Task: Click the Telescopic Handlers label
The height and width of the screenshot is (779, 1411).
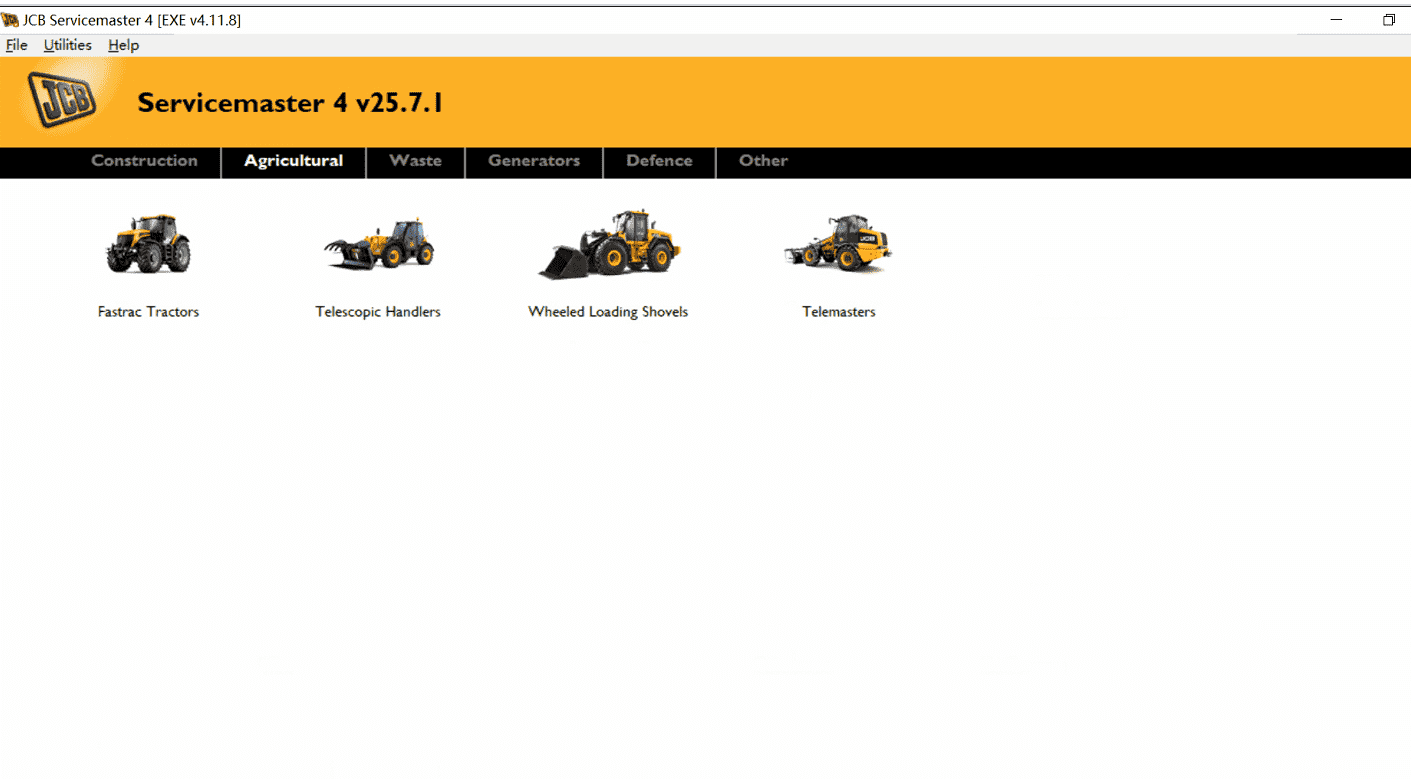Action: 378,311
